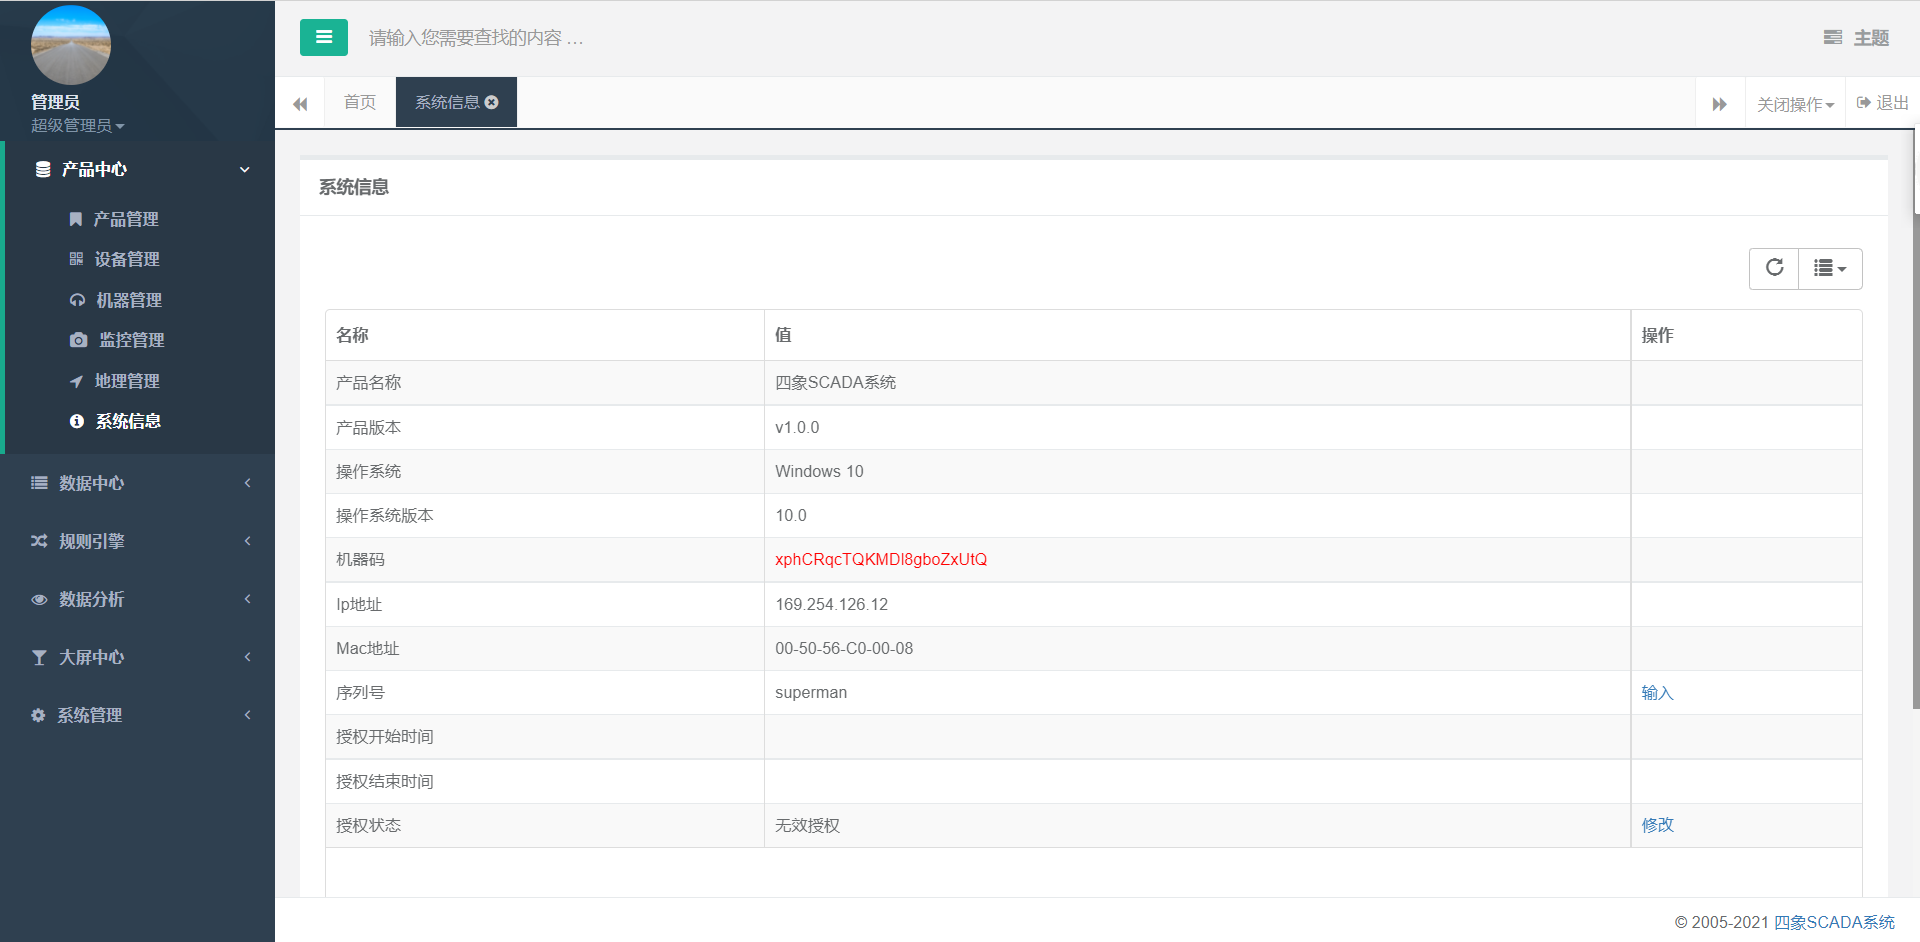Open 机器管理 in the sidebar
The image size is (1920, 942).
click(128, 300)
